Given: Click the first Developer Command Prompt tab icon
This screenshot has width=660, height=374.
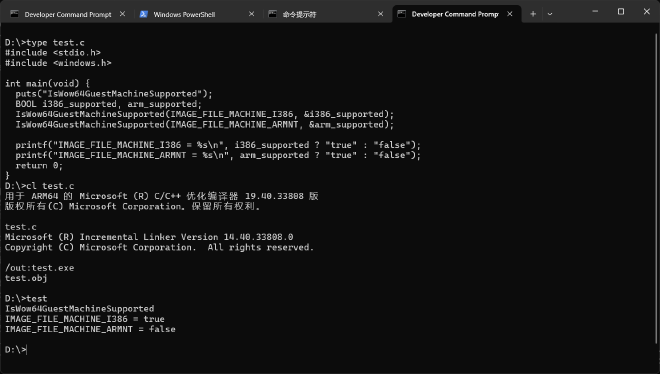Looking at the screenshot, I should (x=14, y=14).
